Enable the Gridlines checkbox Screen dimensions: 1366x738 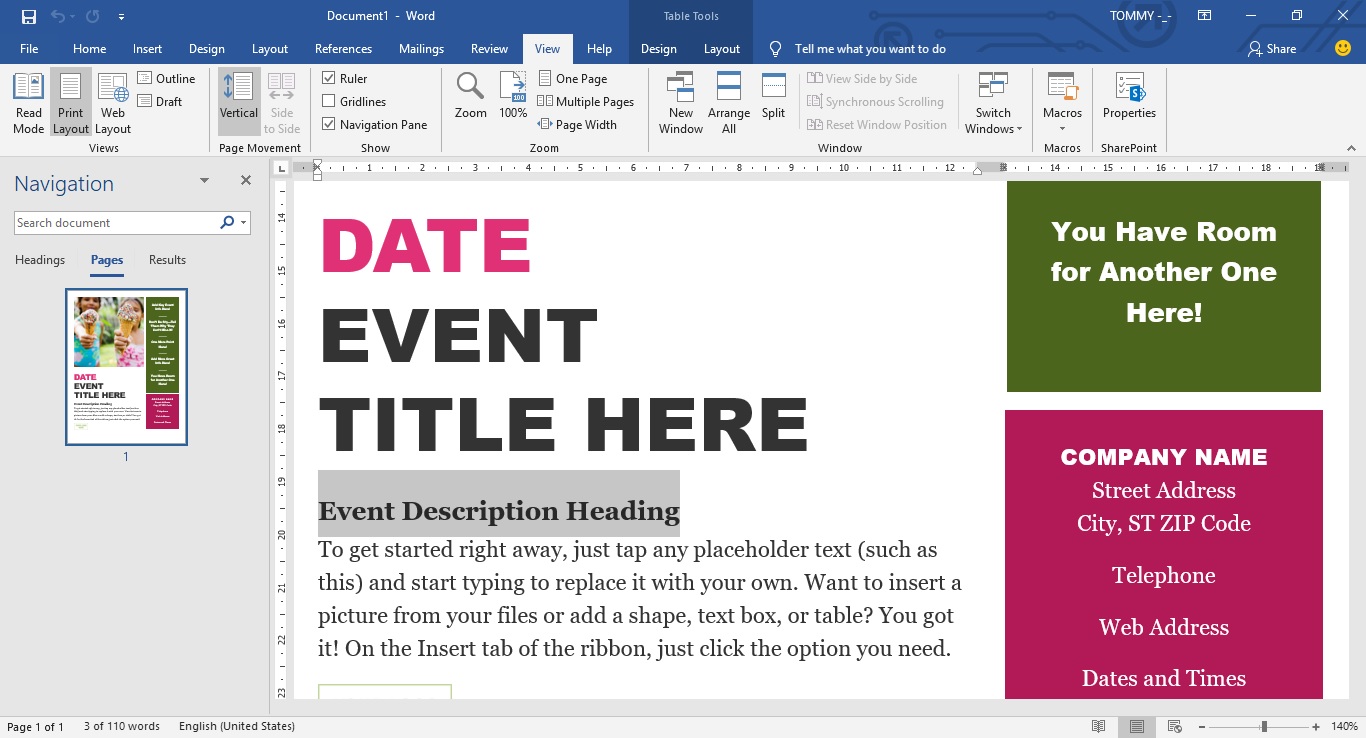click(328, 101)
